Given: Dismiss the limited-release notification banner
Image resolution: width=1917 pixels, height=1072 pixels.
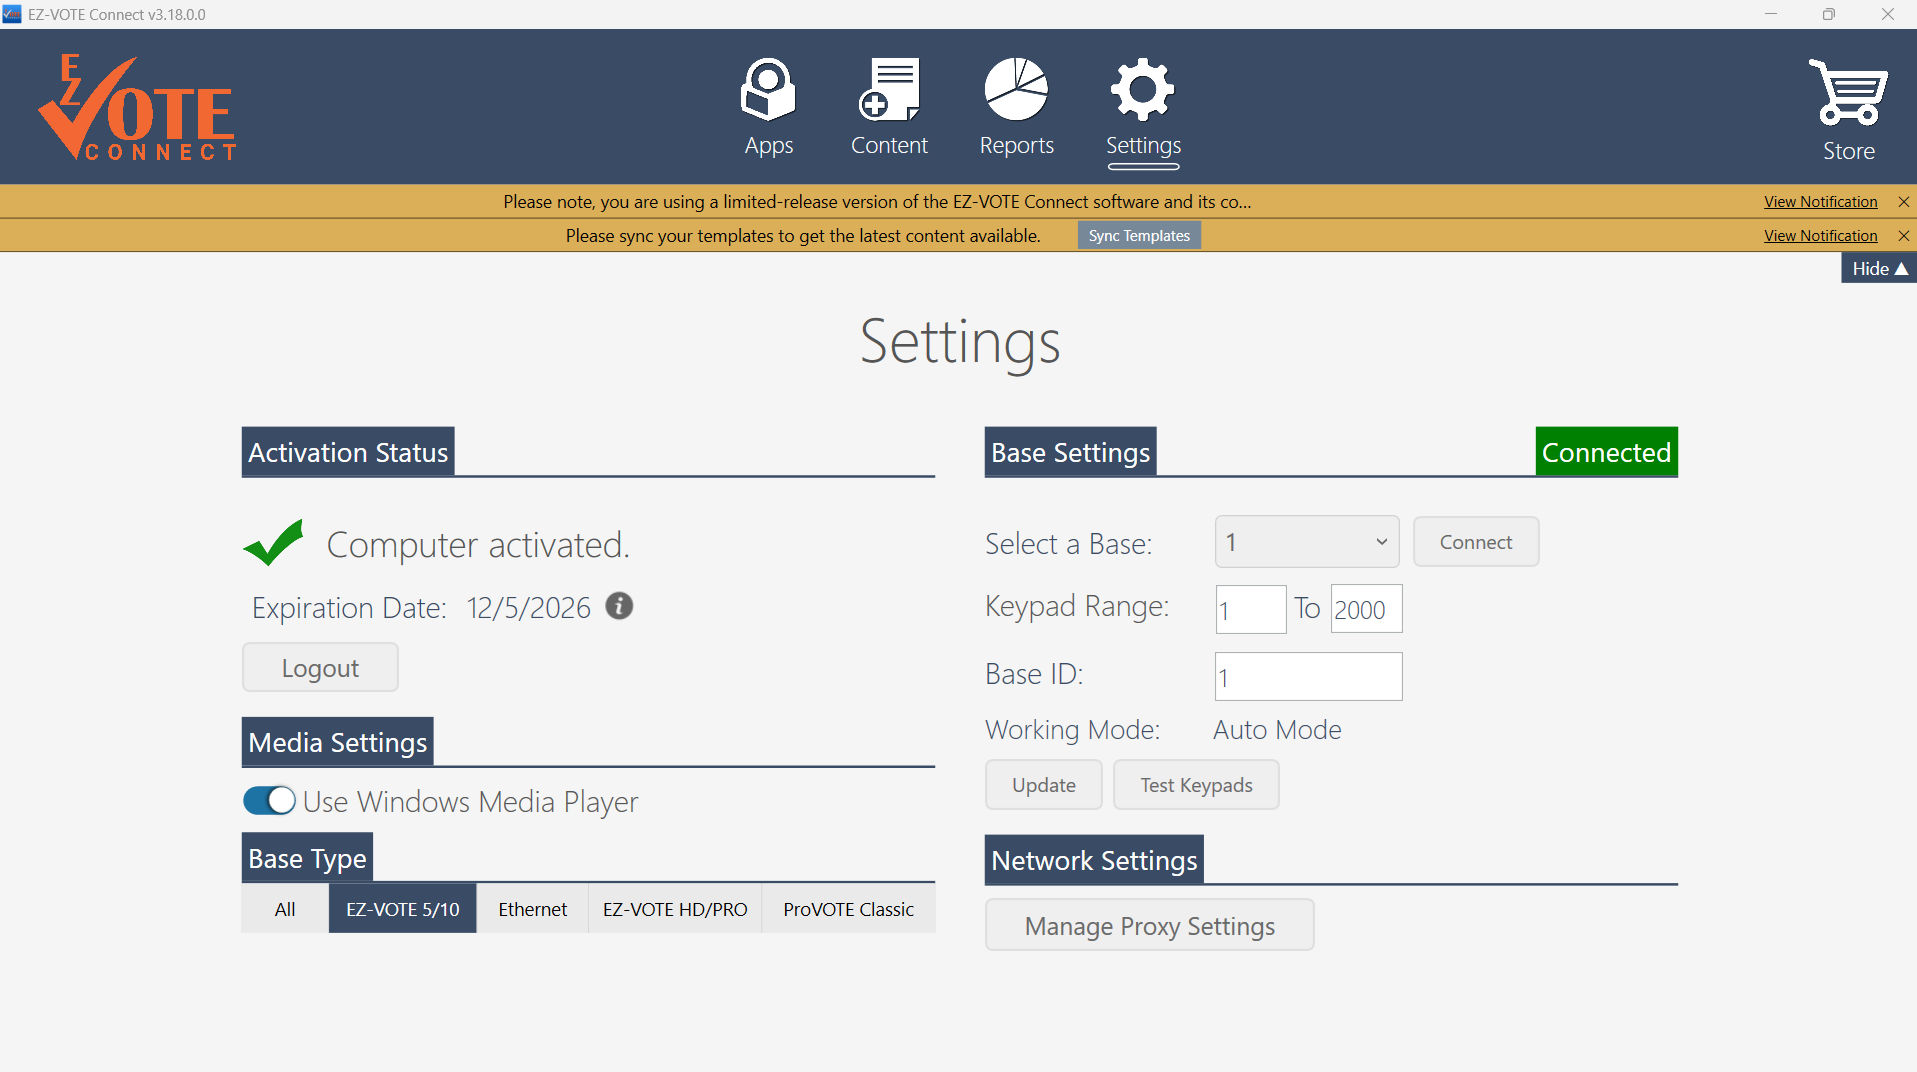Looking at the screenshot, I should coord(1904,202).
